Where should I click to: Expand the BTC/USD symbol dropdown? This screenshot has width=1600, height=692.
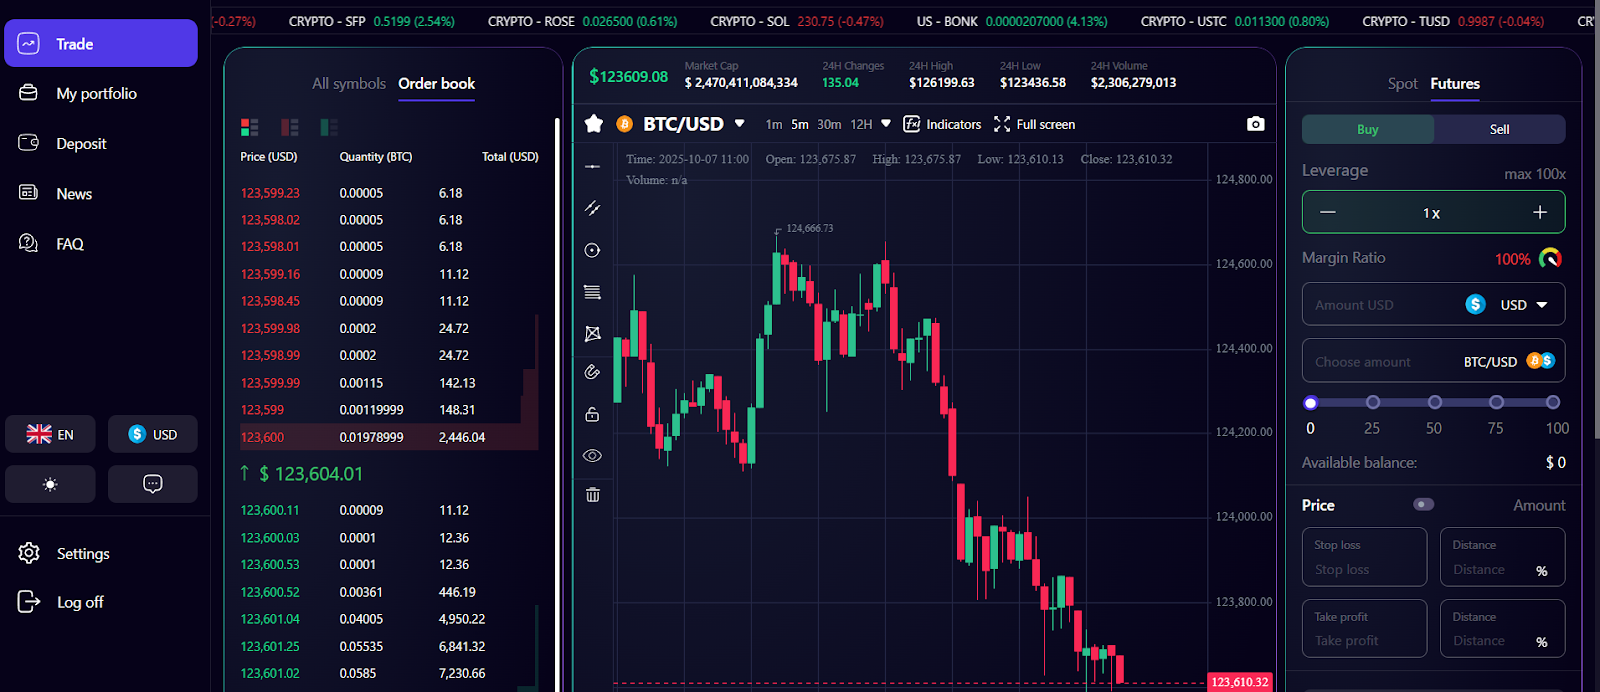pos(740,124)
